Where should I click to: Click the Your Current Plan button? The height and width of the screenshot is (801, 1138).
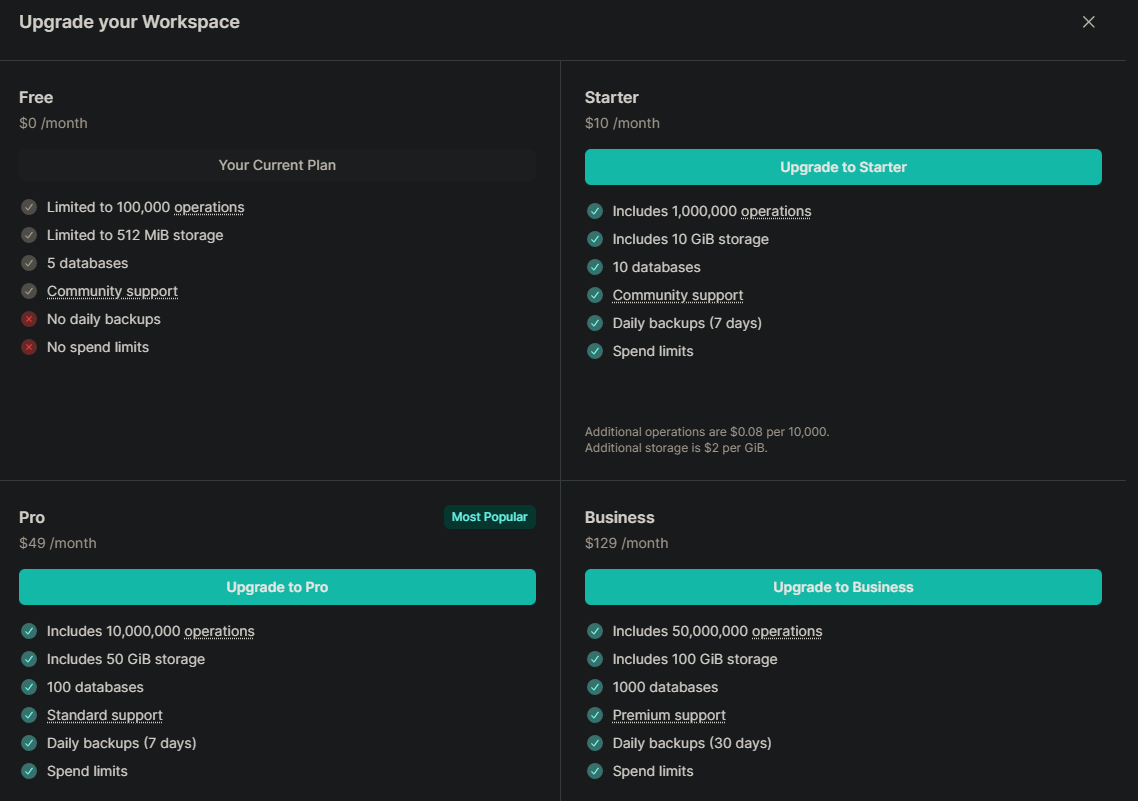coord(277,165)
